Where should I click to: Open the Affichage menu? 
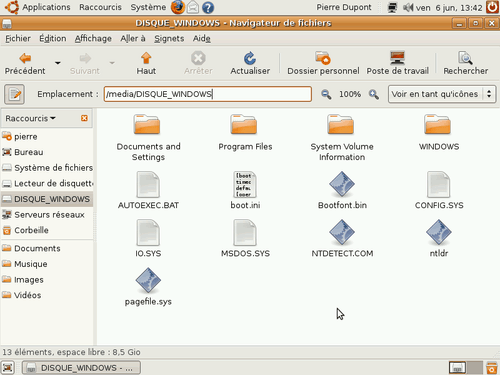click(x=93, y=39)
